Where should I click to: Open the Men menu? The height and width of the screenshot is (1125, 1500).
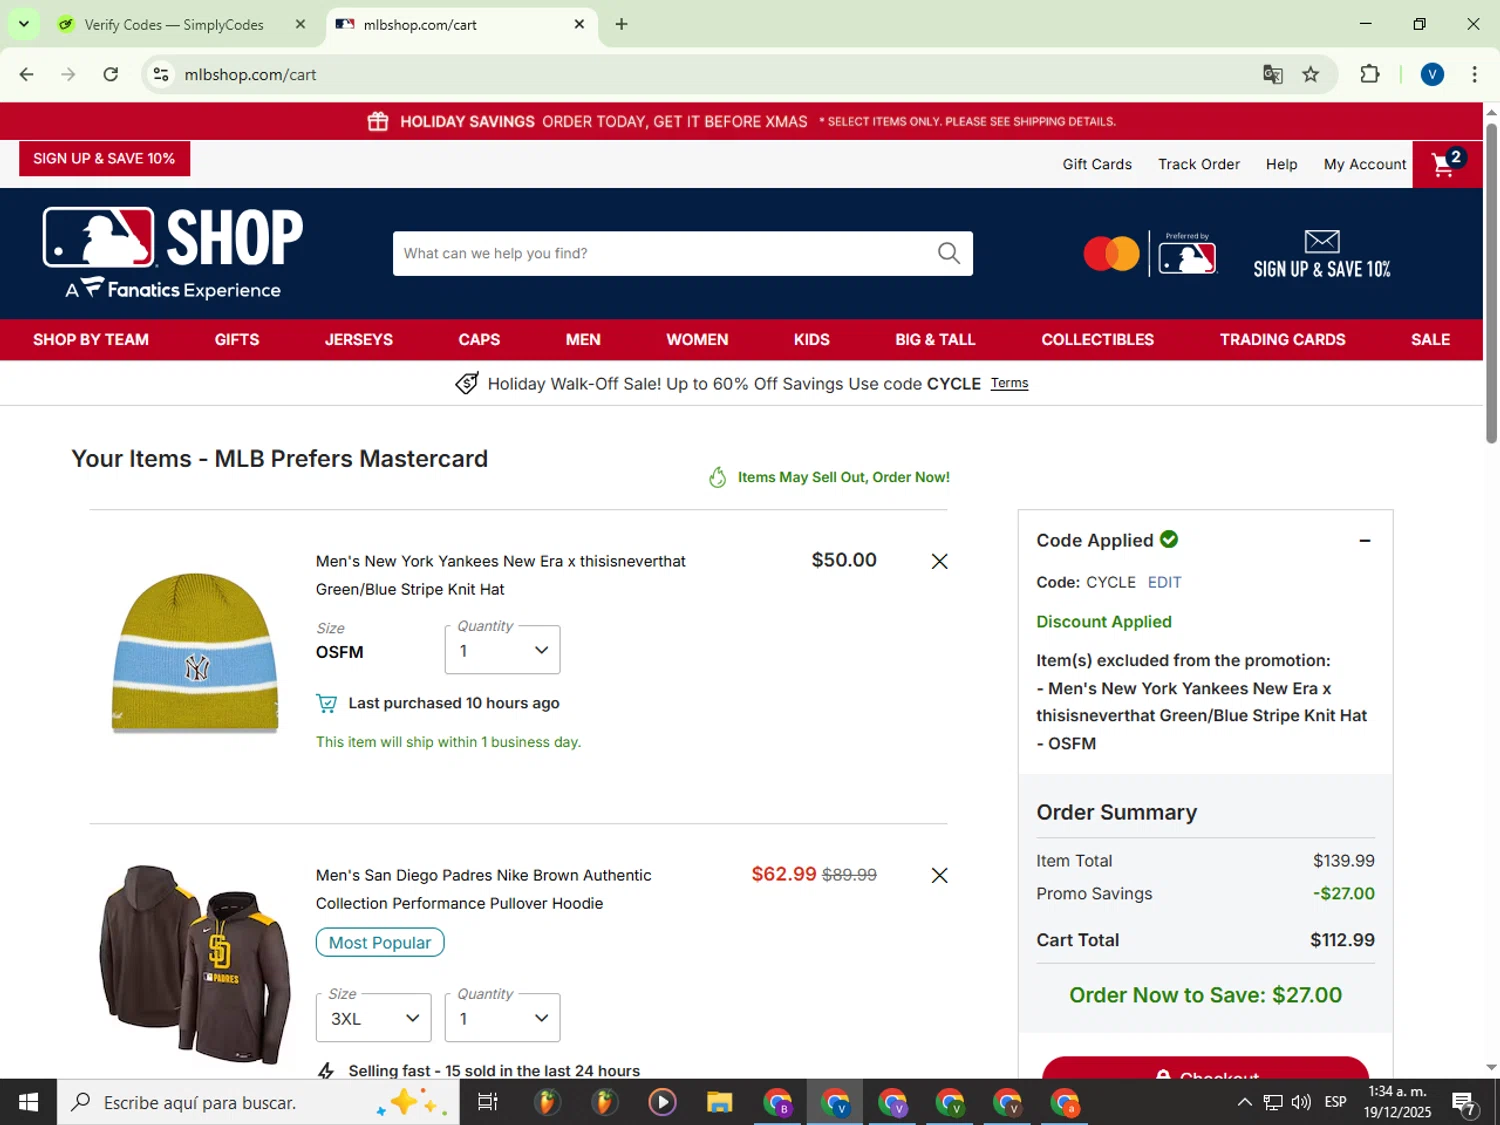pos(583,340)
